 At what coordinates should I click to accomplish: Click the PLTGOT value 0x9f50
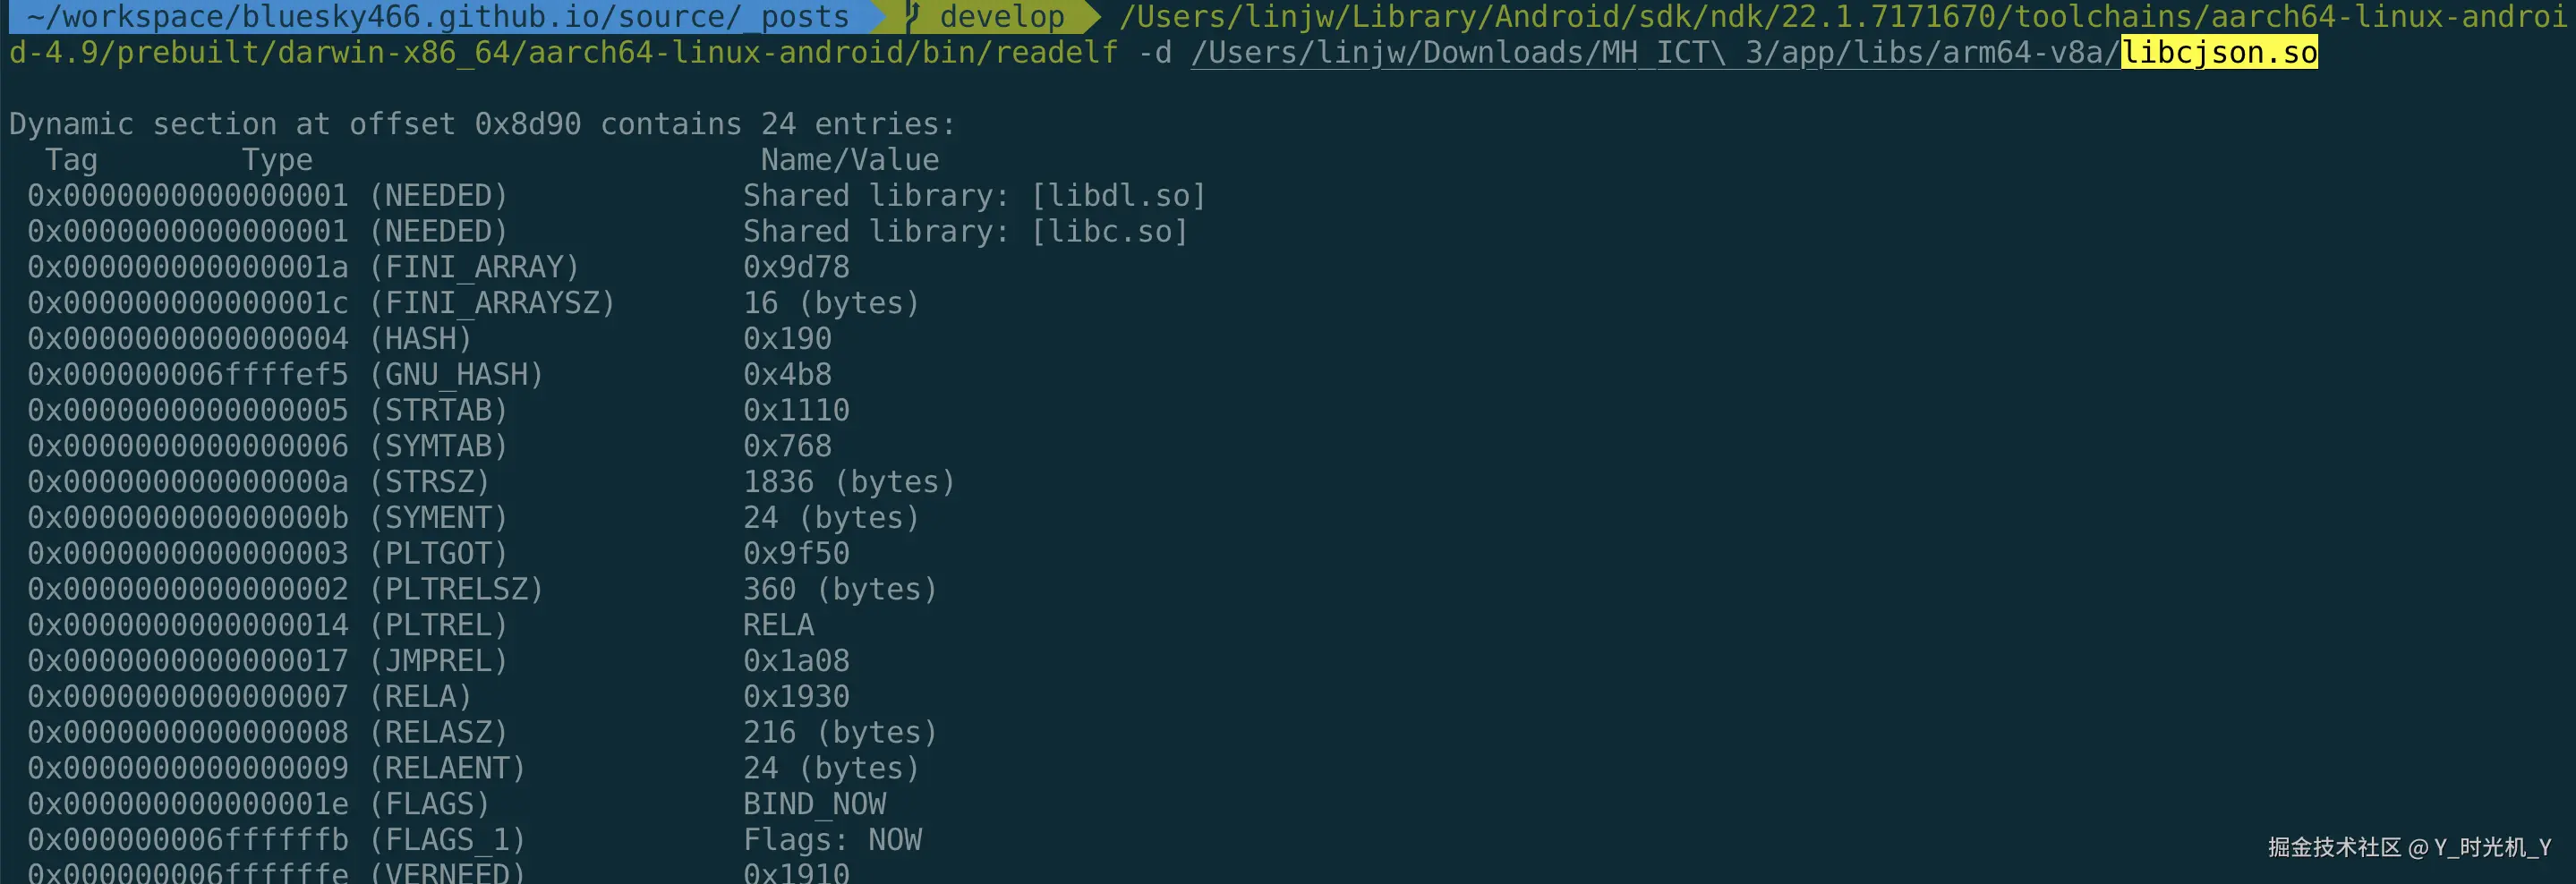(796, 553)
